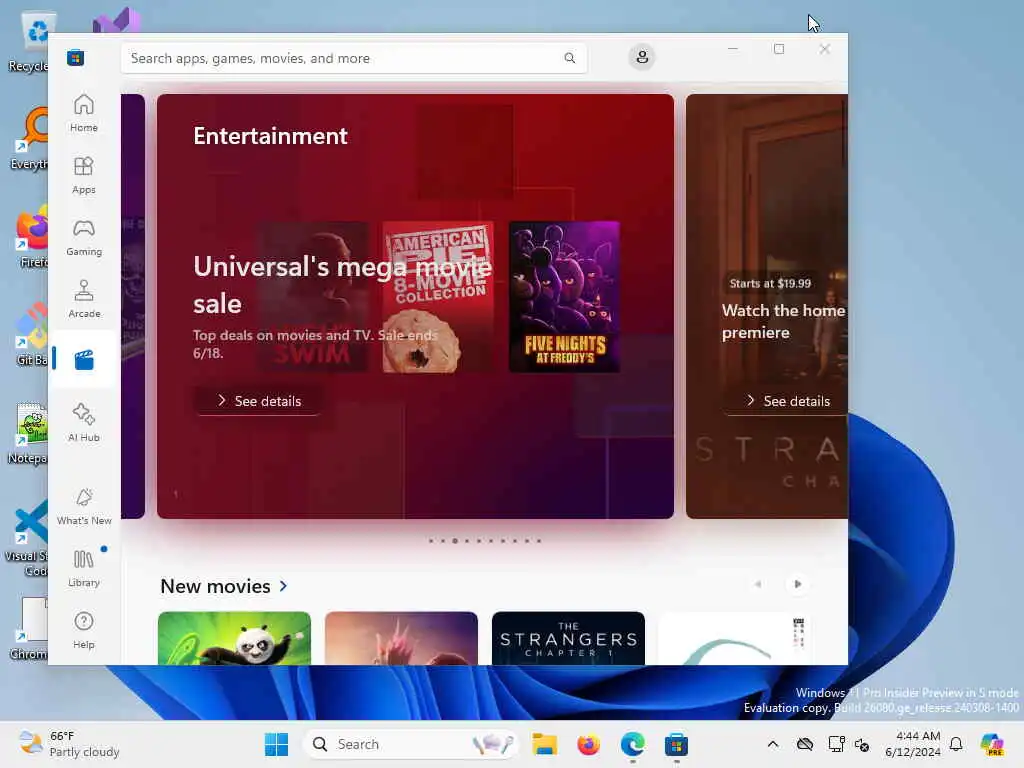1024x768 pixels.
Task: Click See details for Universal's mega movie sale
Action: [259, 401]
